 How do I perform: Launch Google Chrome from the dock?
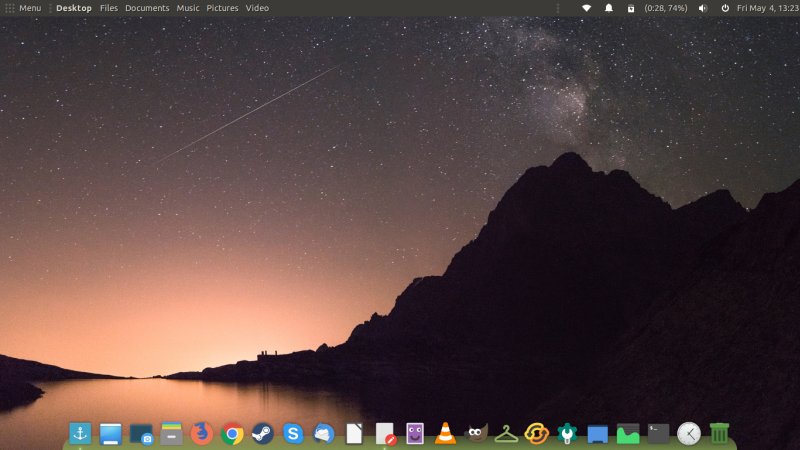232,433
